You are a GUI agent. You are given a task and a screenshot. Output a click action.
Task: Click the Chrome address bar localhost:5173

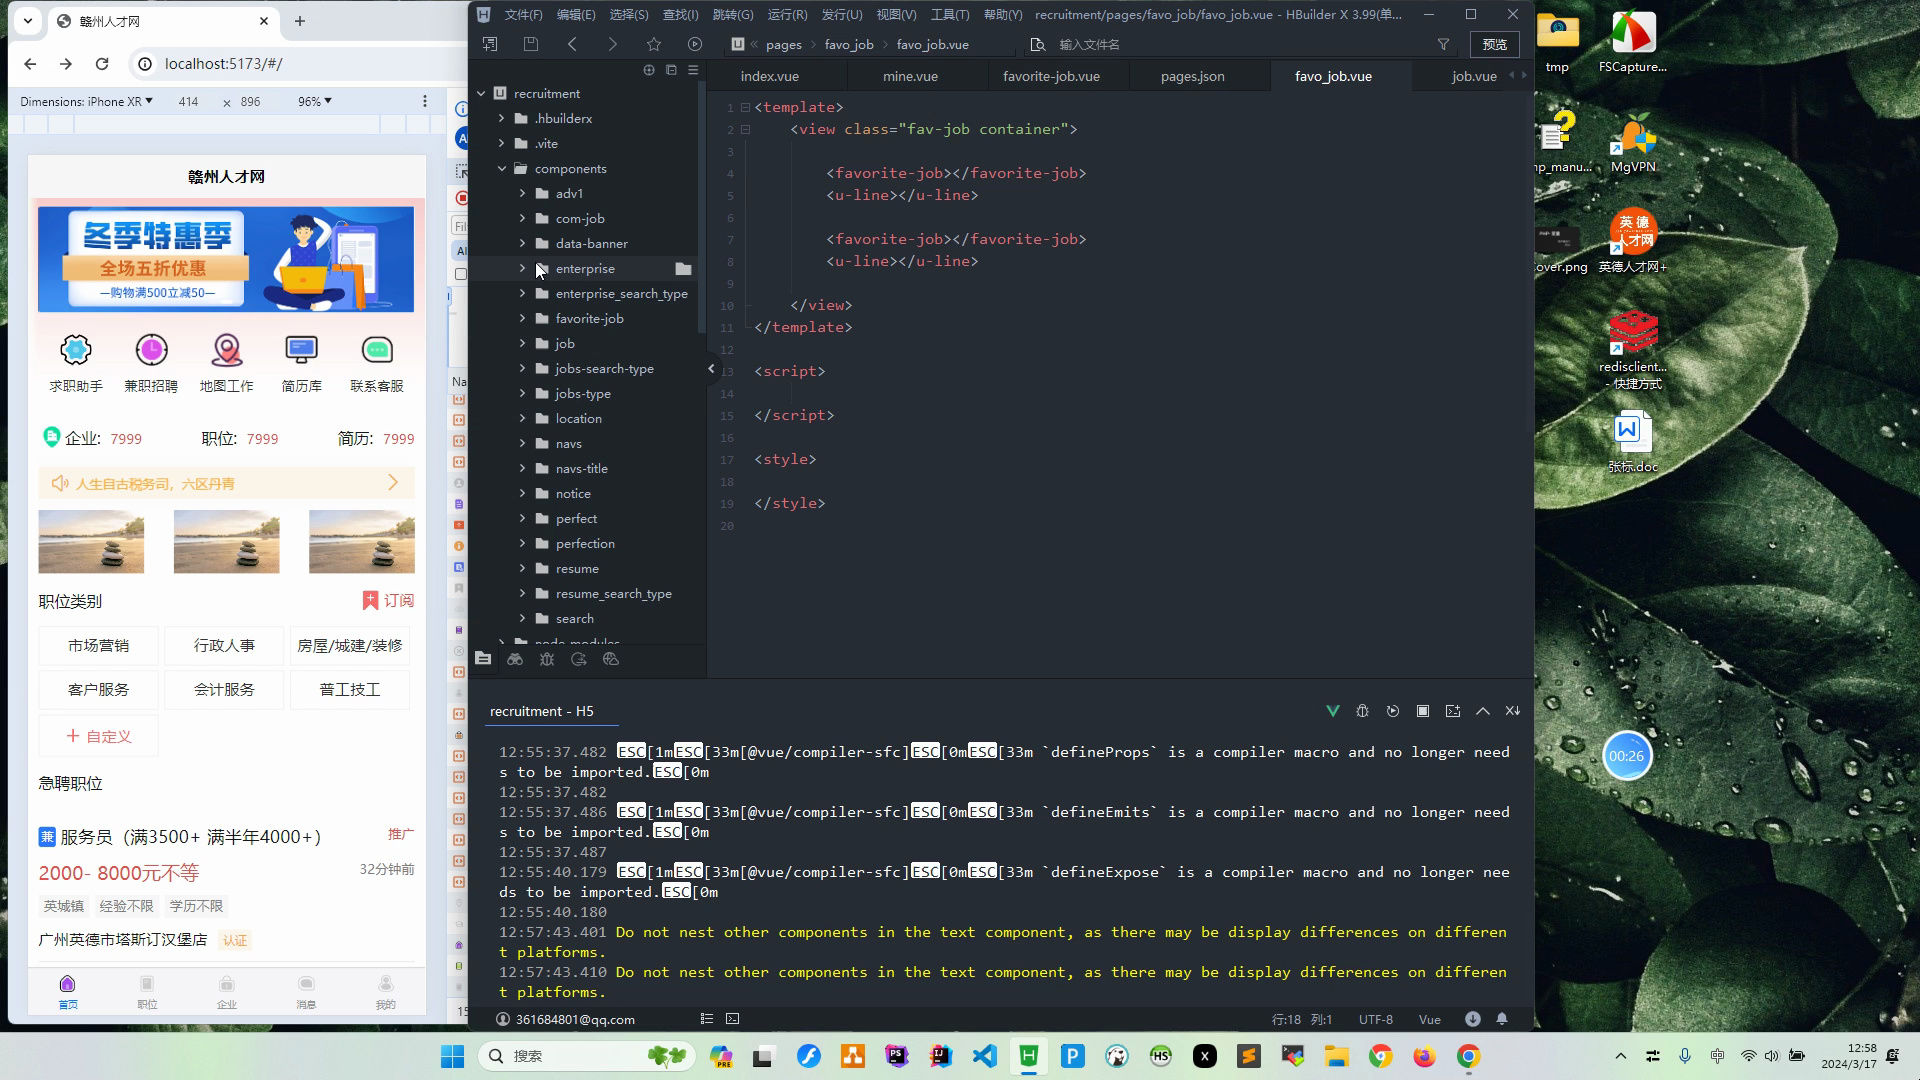223,64
